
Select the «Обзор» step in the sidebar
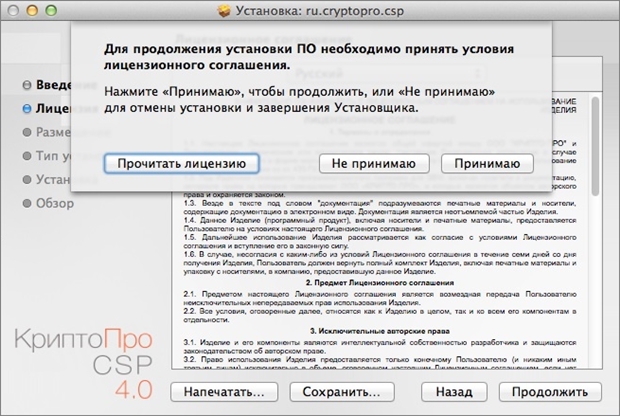48,203
